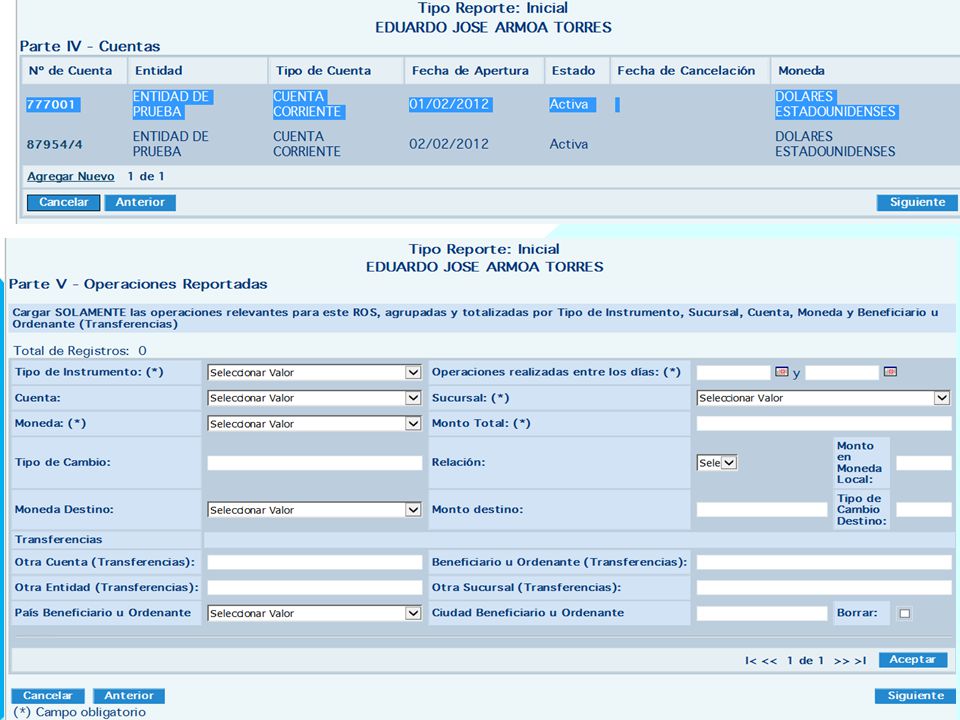Viewport: 960px width, 720px height.
Task: Expand the Cuenta dropdown list
Action: point(315,398)
